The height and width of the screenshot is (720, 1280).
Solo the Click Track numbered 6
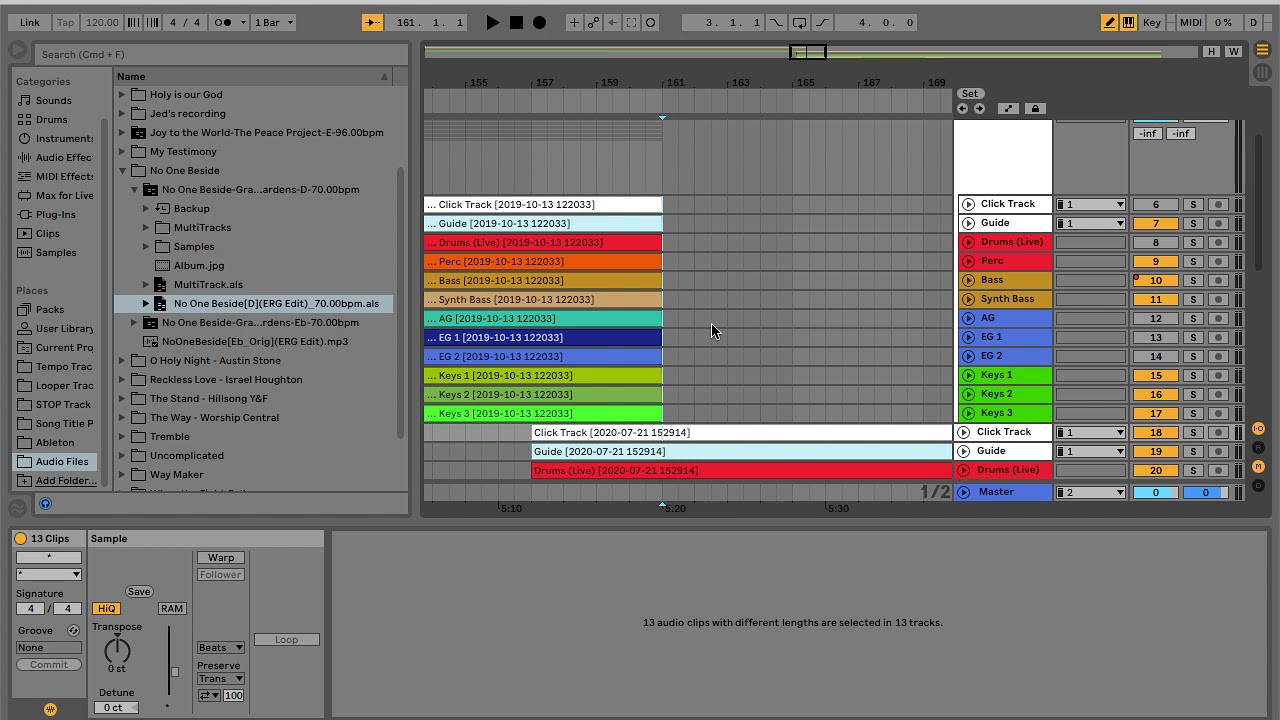point(1193,204)
